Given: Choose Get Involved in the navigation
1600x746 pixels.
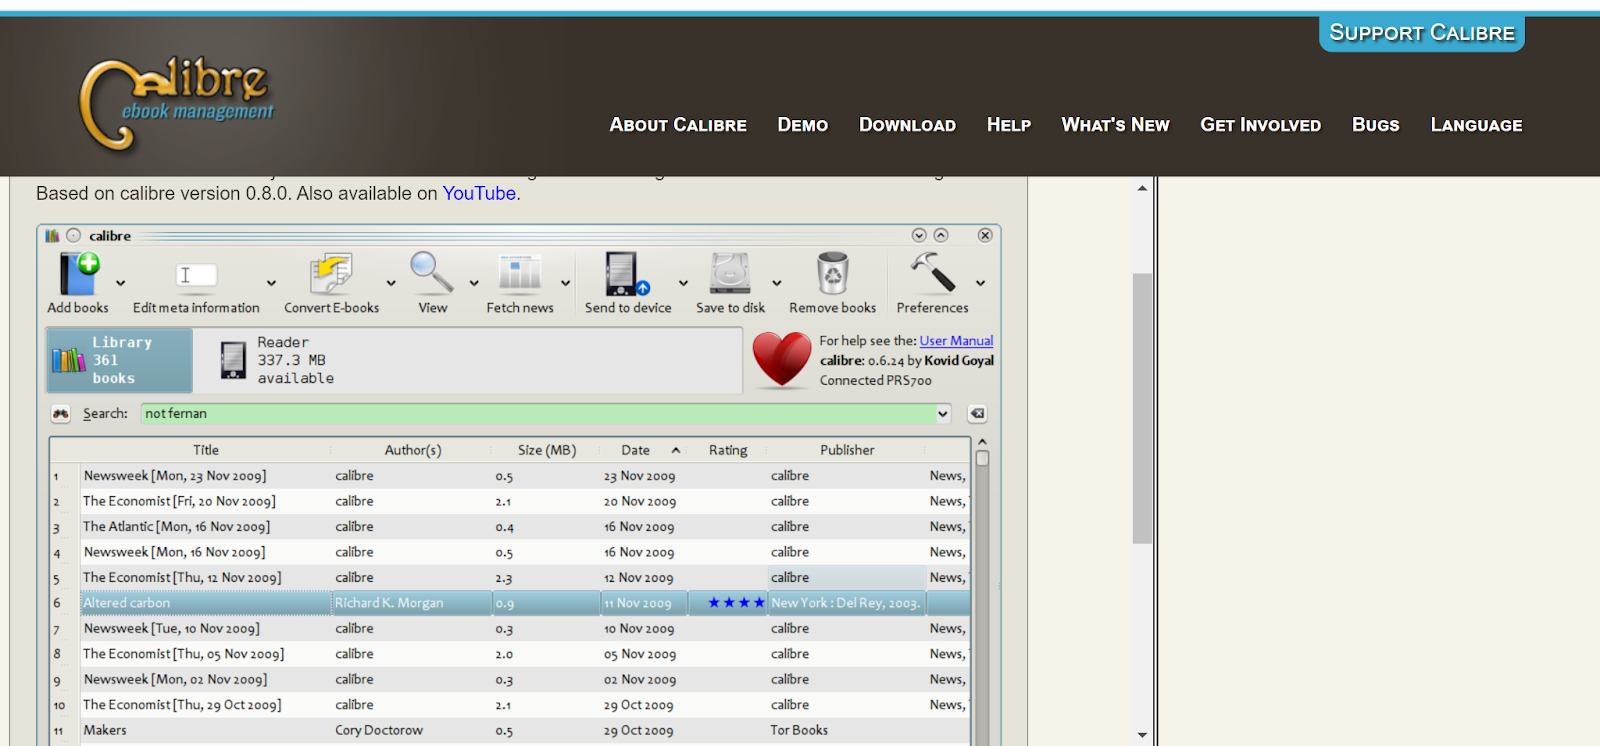Looking at the screenshot, I should pos(1260,125).
